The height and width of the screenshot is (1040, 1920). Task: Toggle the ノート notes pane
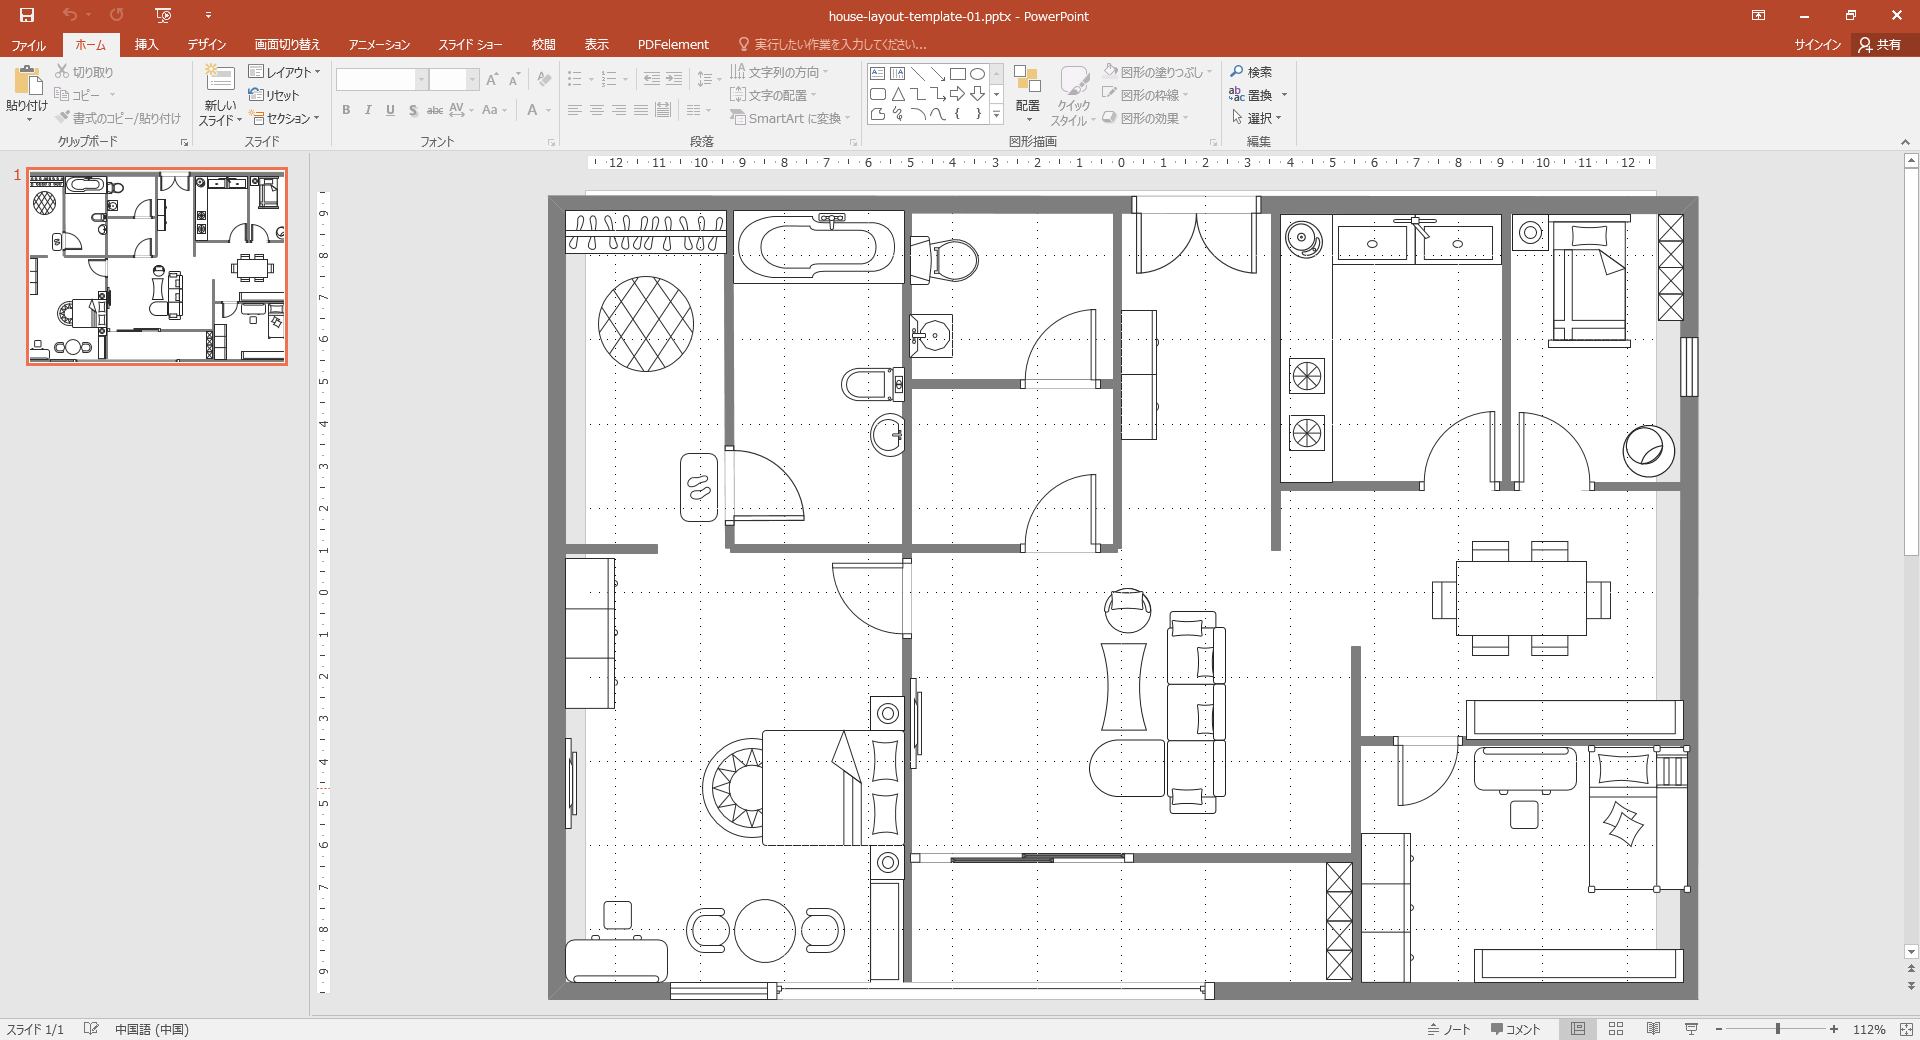pyautogui.click(x=1449, y=1029)
